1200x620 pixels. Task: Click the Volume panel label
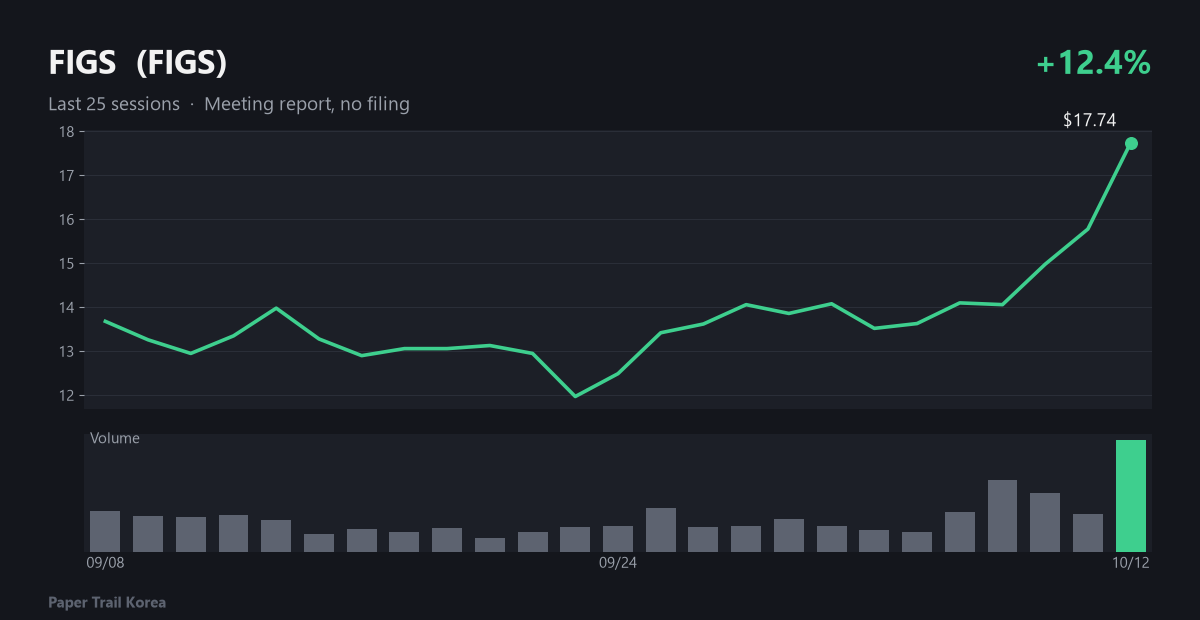point(115,438)
